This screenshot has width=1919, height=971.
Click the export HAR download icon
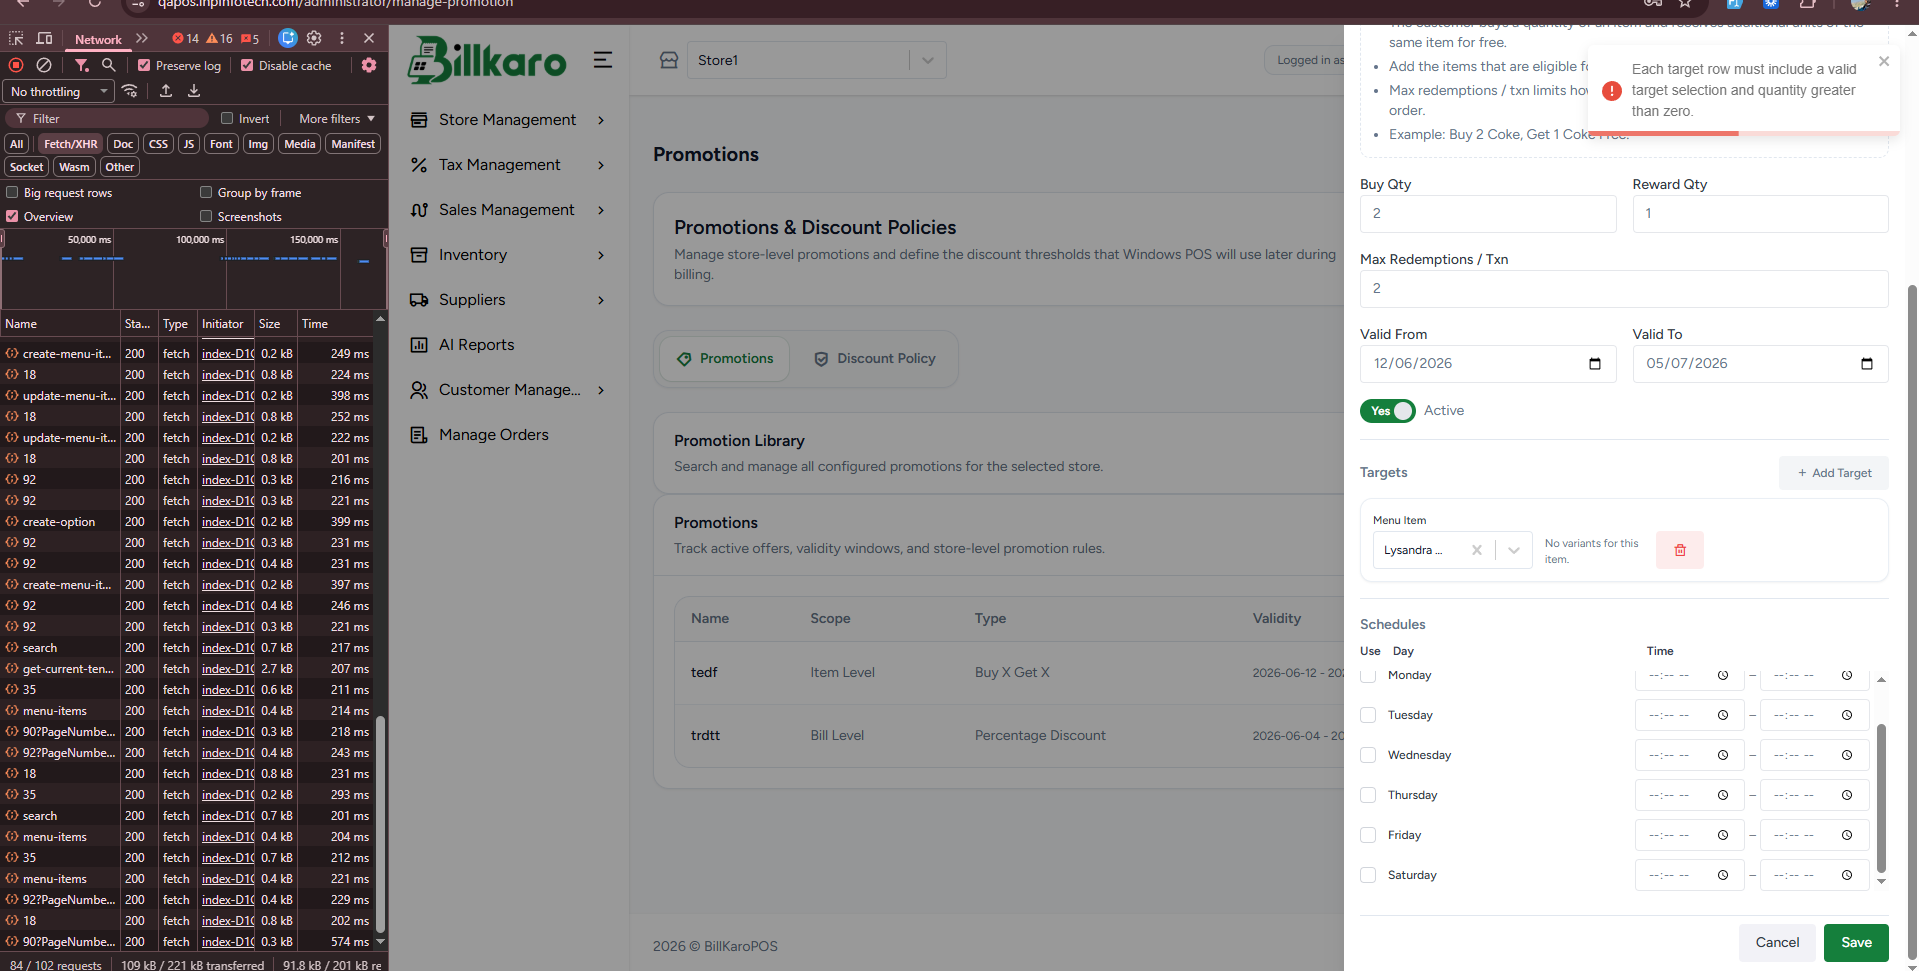coord(194,91)
